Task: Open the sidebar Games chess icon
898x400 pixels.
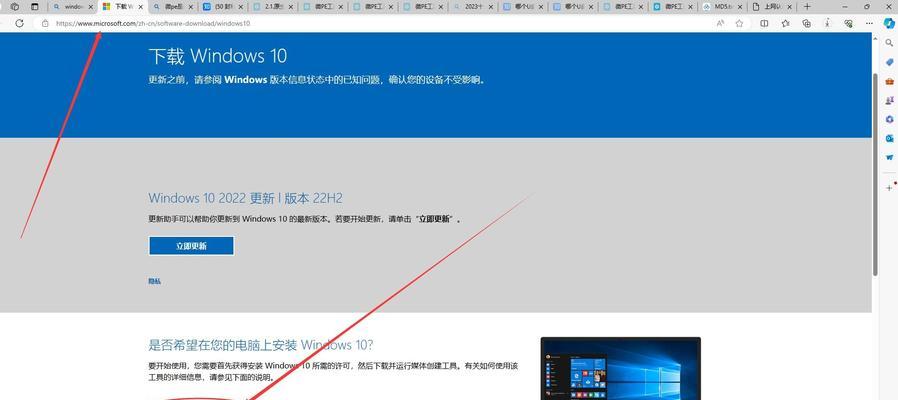Action: tap(889, 100)
